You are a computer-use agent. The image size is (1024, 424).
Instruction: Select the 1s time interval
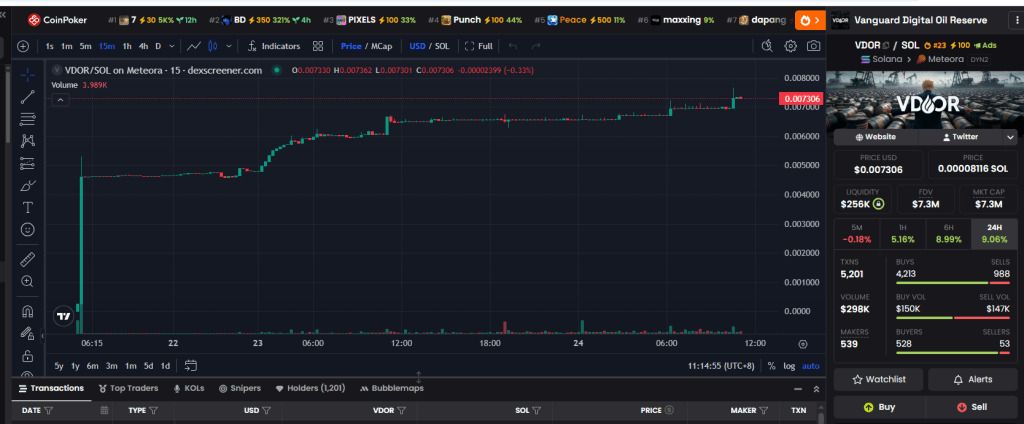pos(50,46)
